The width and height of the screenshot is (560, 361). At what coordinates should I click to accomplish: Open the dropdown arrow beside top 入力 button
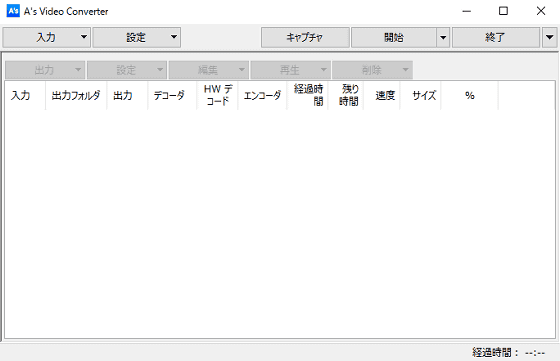pyautogui.click(x=84, y=37)
